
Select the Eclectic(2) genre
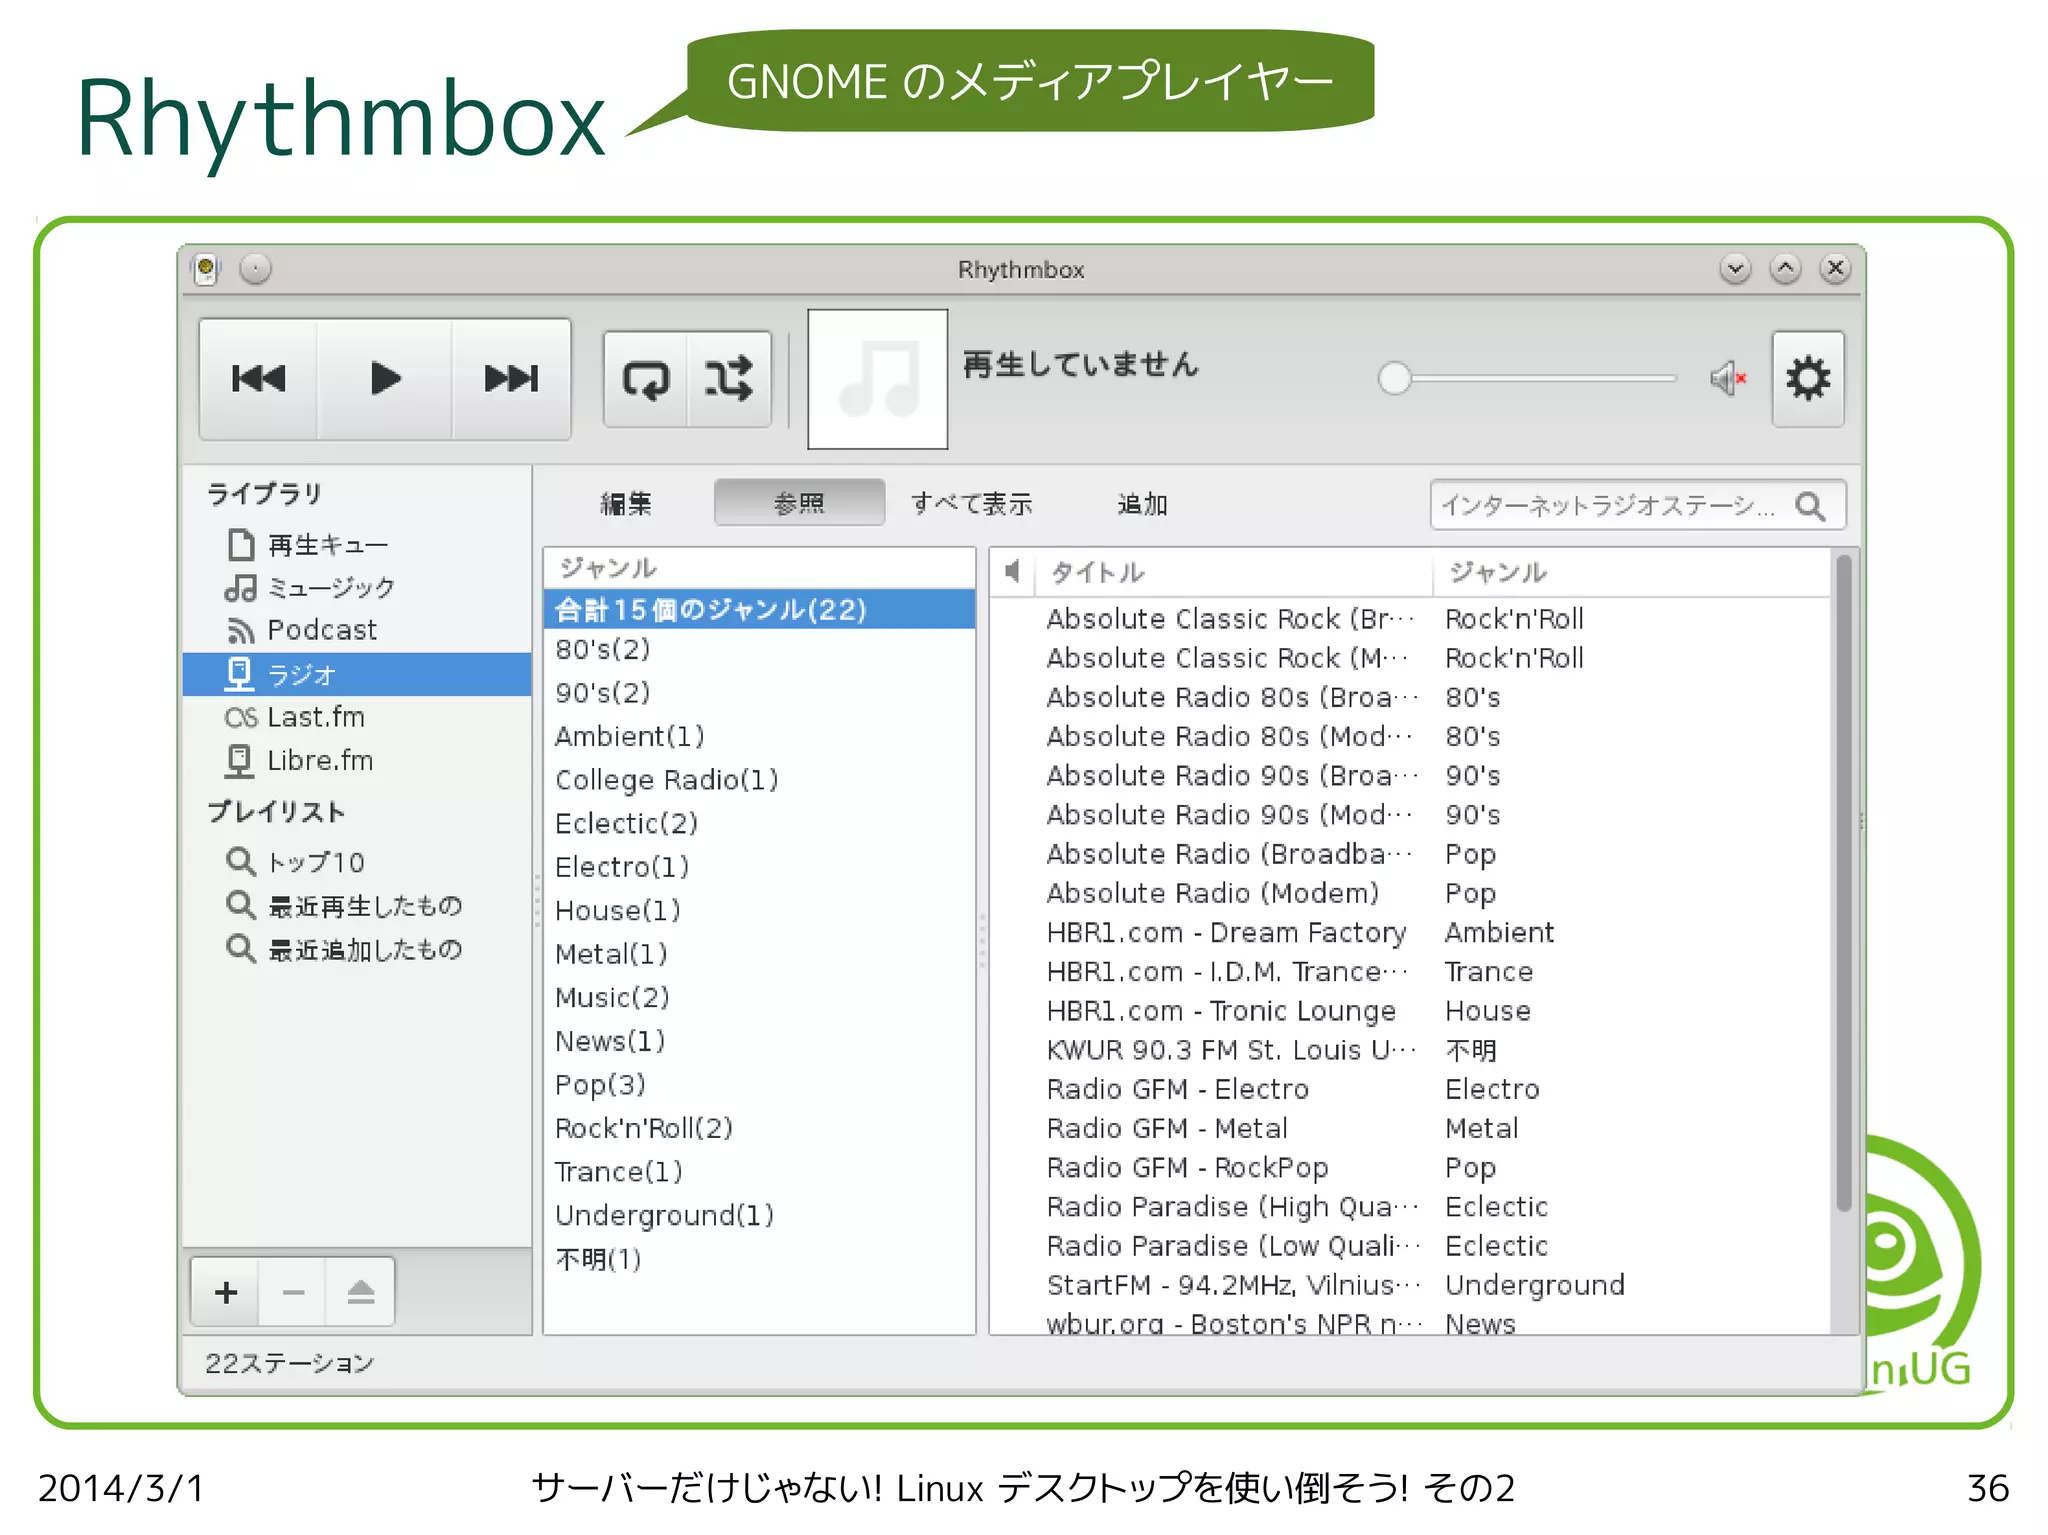(x=759, y=824)
